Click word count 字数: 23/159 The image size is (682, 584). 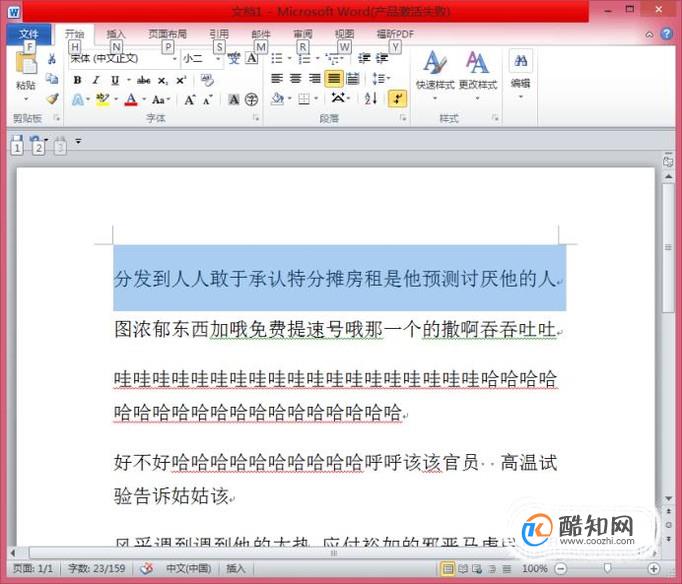coord(97,568)
